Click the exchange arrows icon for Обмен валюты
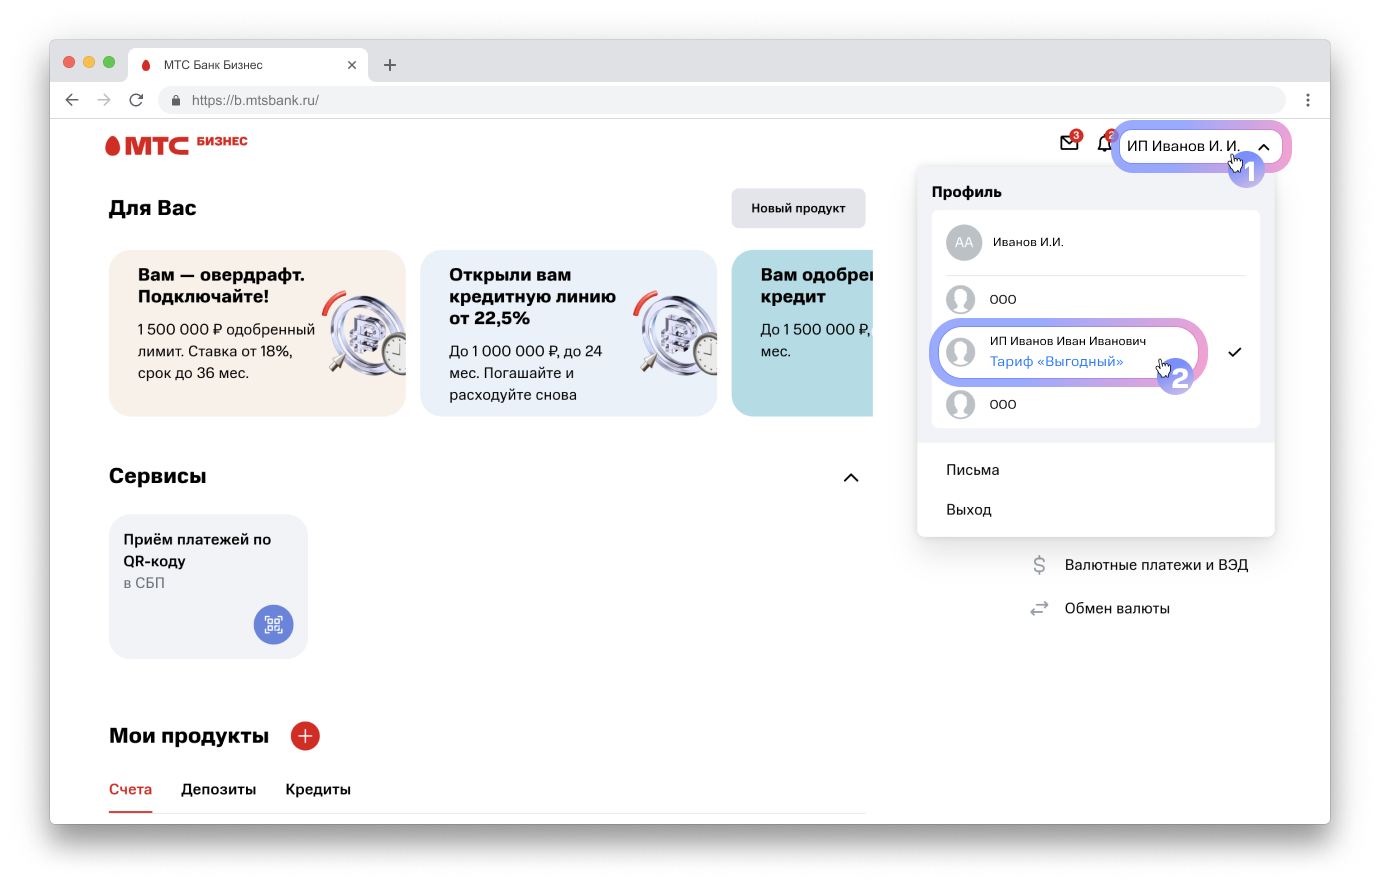 (x=1039, y=608)
